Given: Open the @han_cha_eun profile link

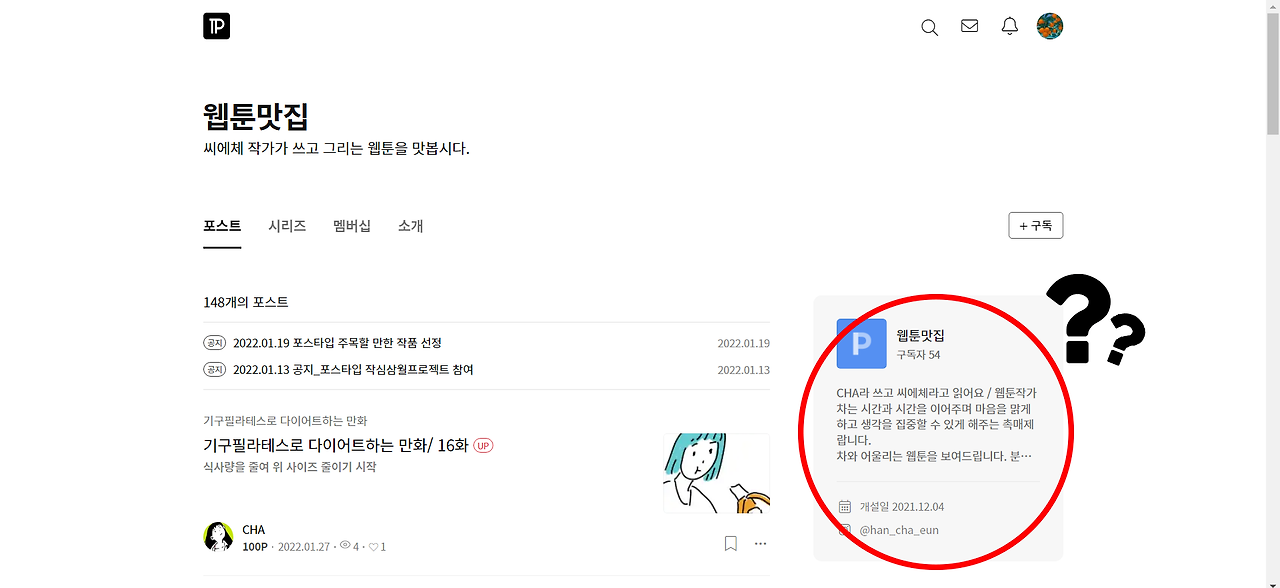Looking at the screenshot, I should 898,529.
